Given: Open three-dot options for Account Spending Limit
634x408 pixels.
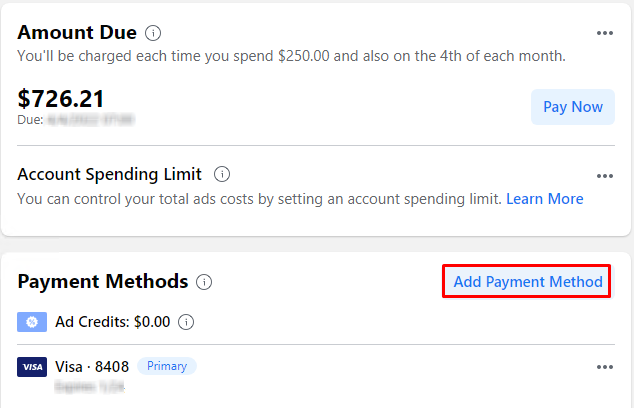Looking at the screenshot, I should tap(604, 176).
